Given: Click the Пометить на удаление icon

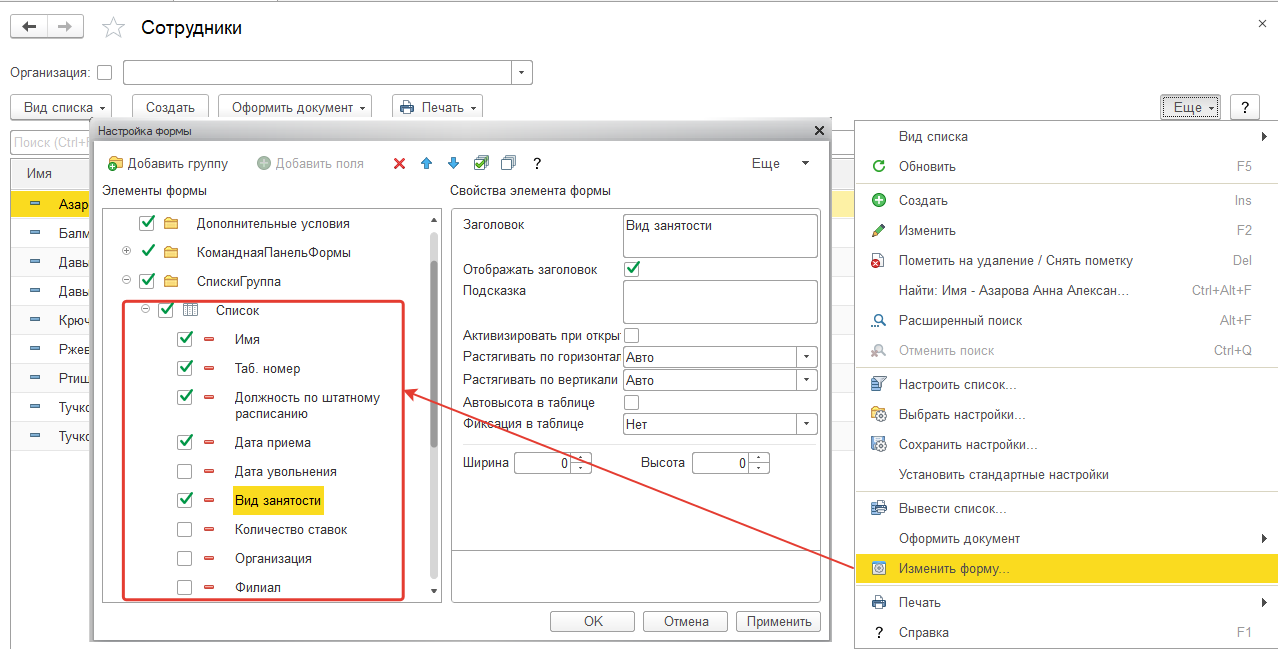Looking at the screenshot, I should (x=879, y=260).
